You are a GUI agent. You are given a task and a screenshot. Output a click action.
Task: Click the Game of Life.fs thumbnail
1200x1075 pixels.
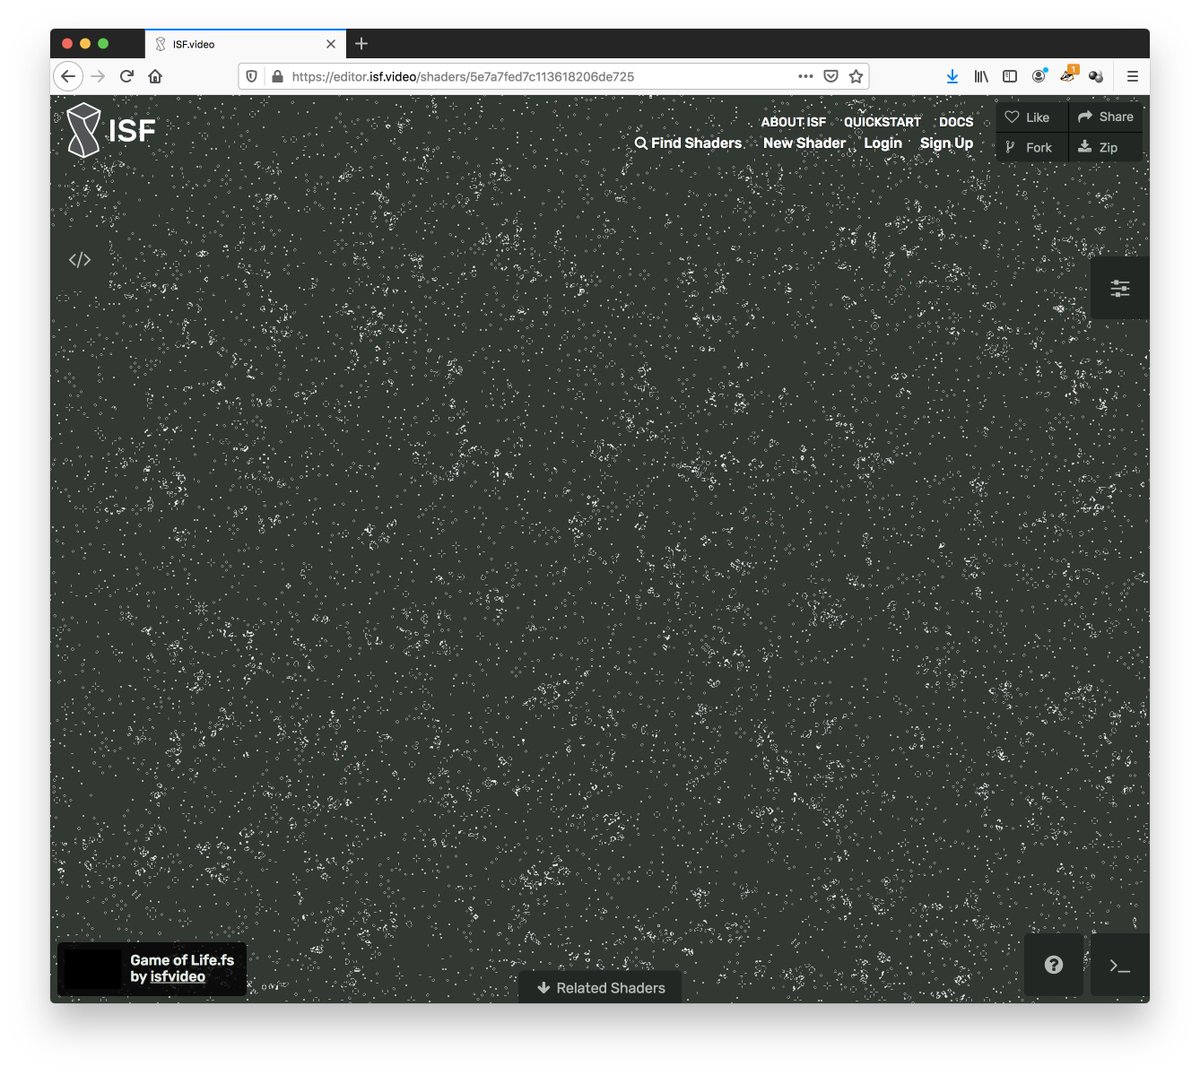tap(93, 969)
